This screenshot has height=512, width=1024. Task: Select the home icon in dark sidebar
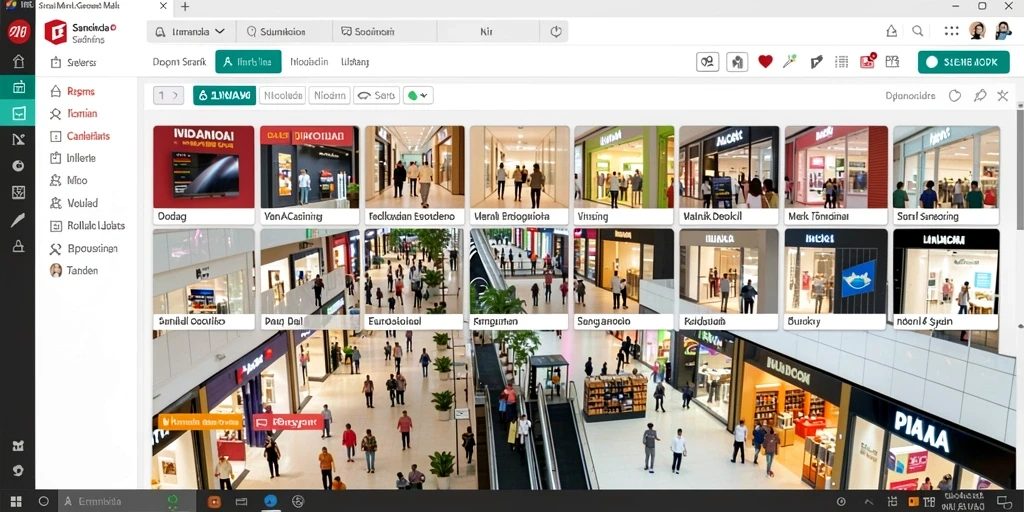click(18, 62)
